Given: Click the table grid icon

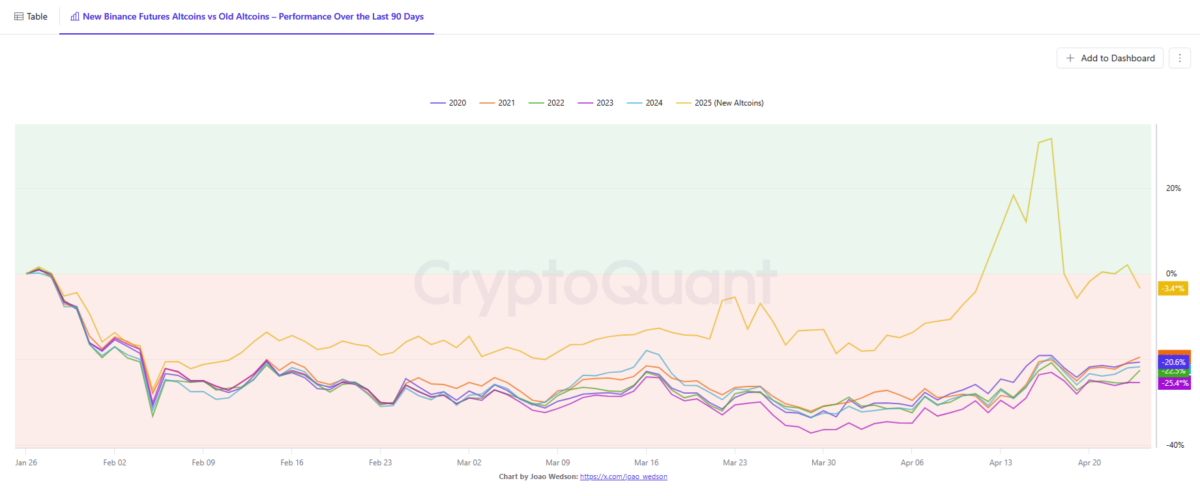Looking at the screenshot, I should pos(19,16).
